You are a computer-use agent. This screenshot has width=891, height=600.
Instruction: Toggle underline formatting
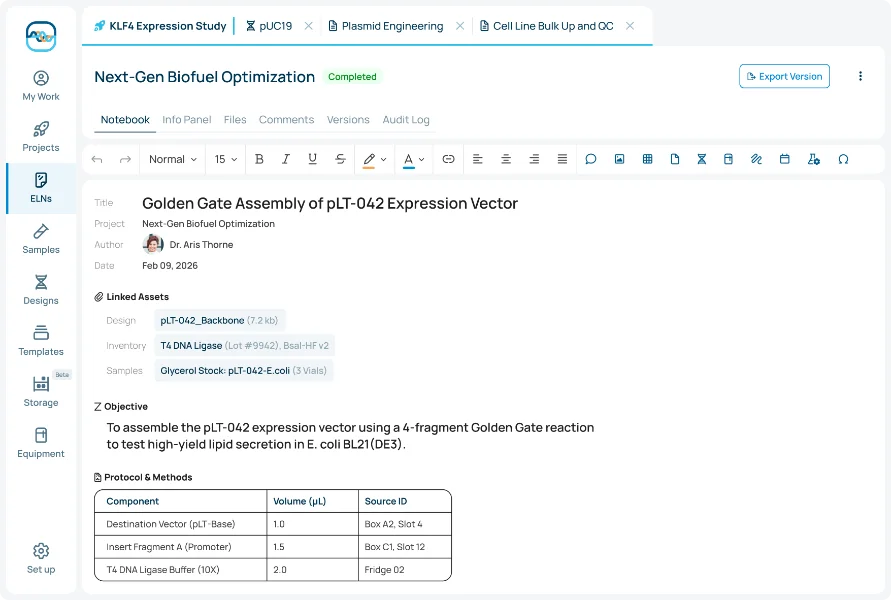(312, 159)
